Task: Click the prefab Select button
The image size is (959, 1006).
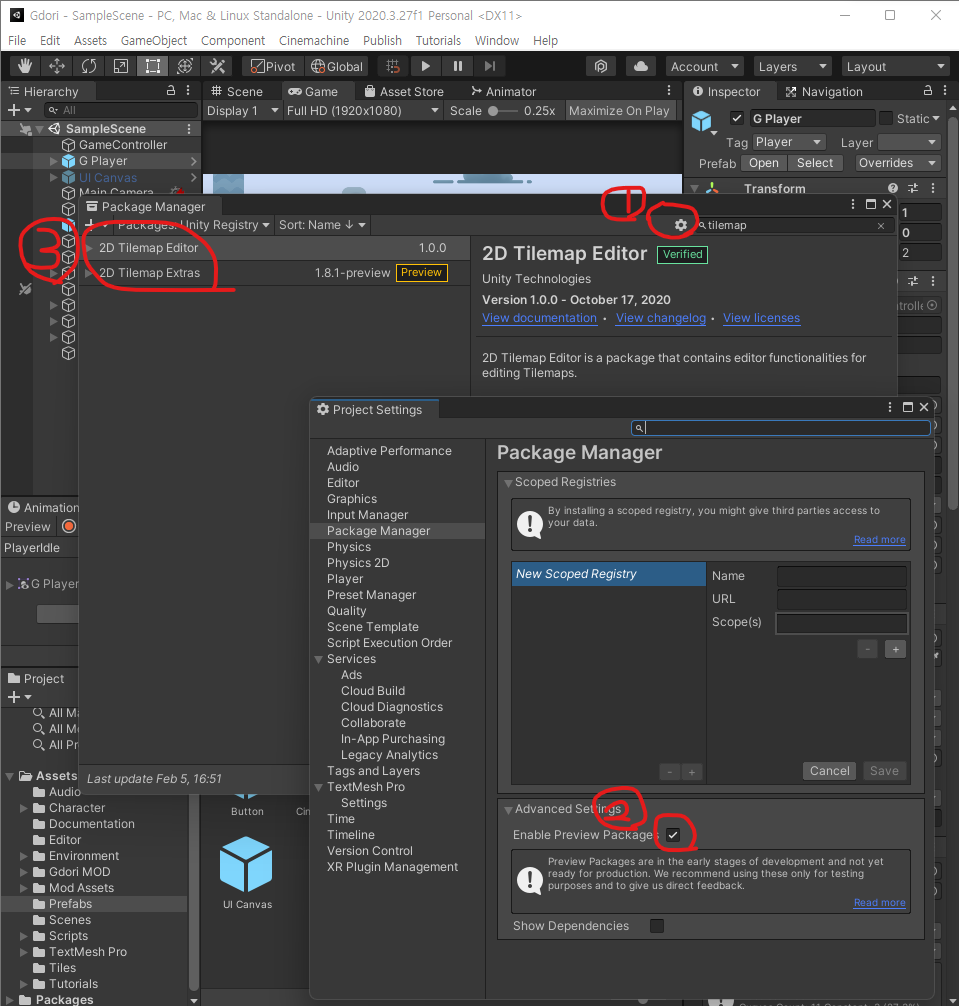Action: 815,163
